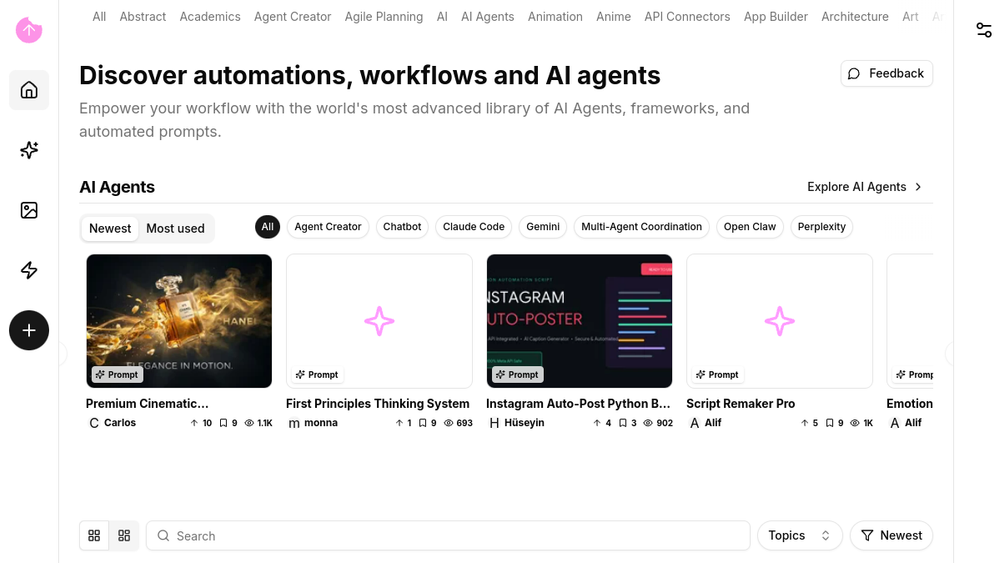Open Script Remaker Pro title
This screenshot has width=1000, height=563.
[740, 404]
